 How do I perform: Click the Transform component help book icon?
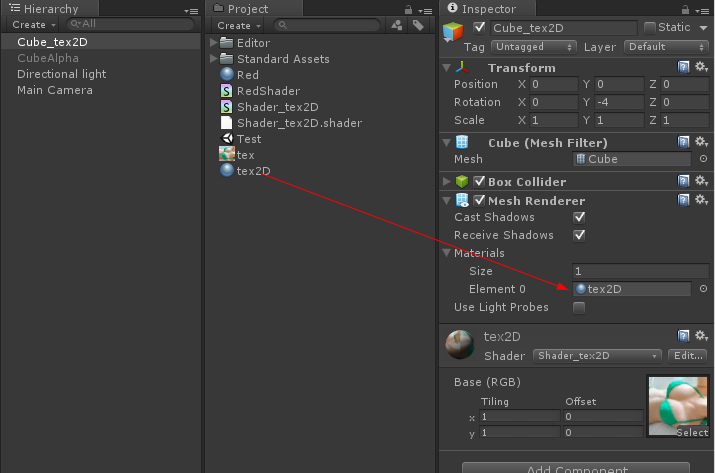[684, 67]
